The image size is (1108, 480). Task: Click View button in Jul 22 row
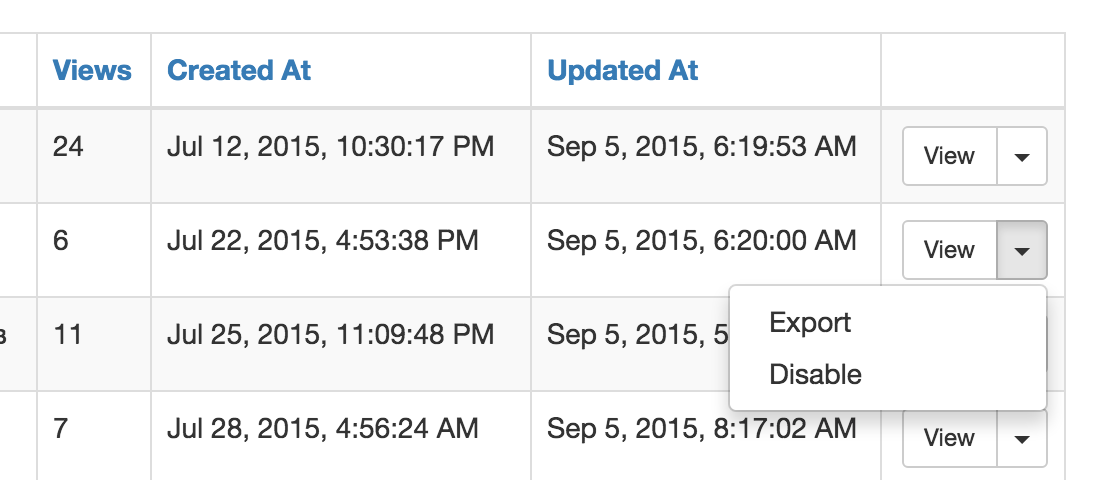click(x=950, y=250)
